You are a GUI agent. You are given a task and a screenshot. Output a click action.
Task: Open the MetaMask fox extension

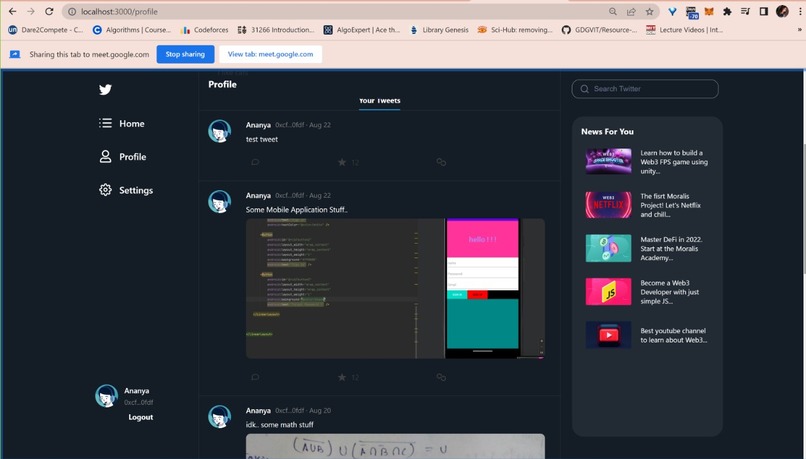coord(709,11)
